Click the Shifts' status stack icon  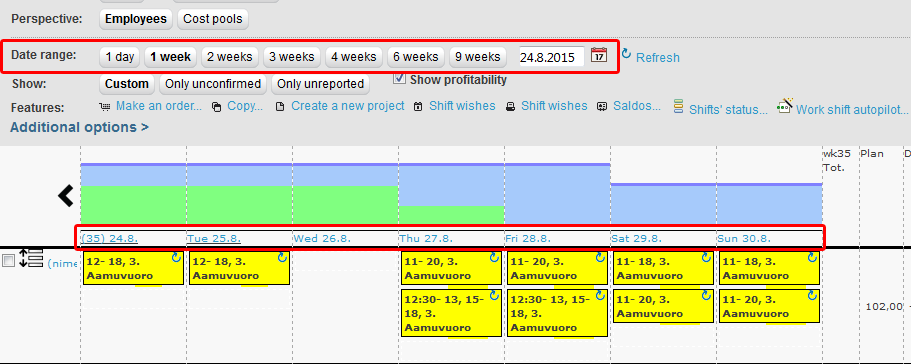[678, 106]
